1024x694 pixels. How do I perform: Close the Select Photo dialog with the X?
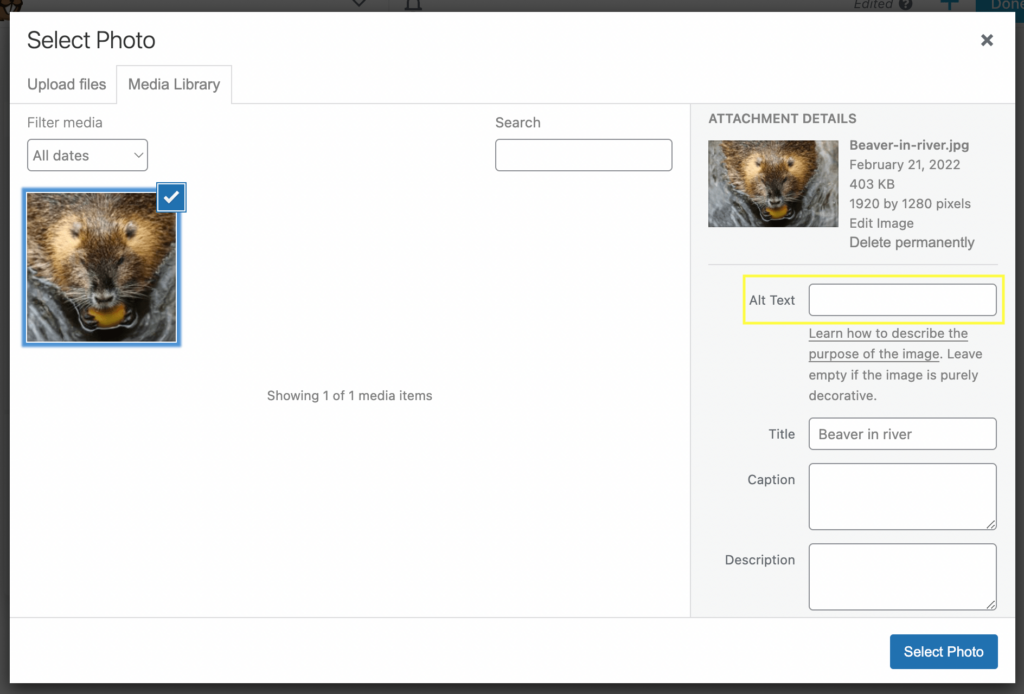click(x=987, y=40)
